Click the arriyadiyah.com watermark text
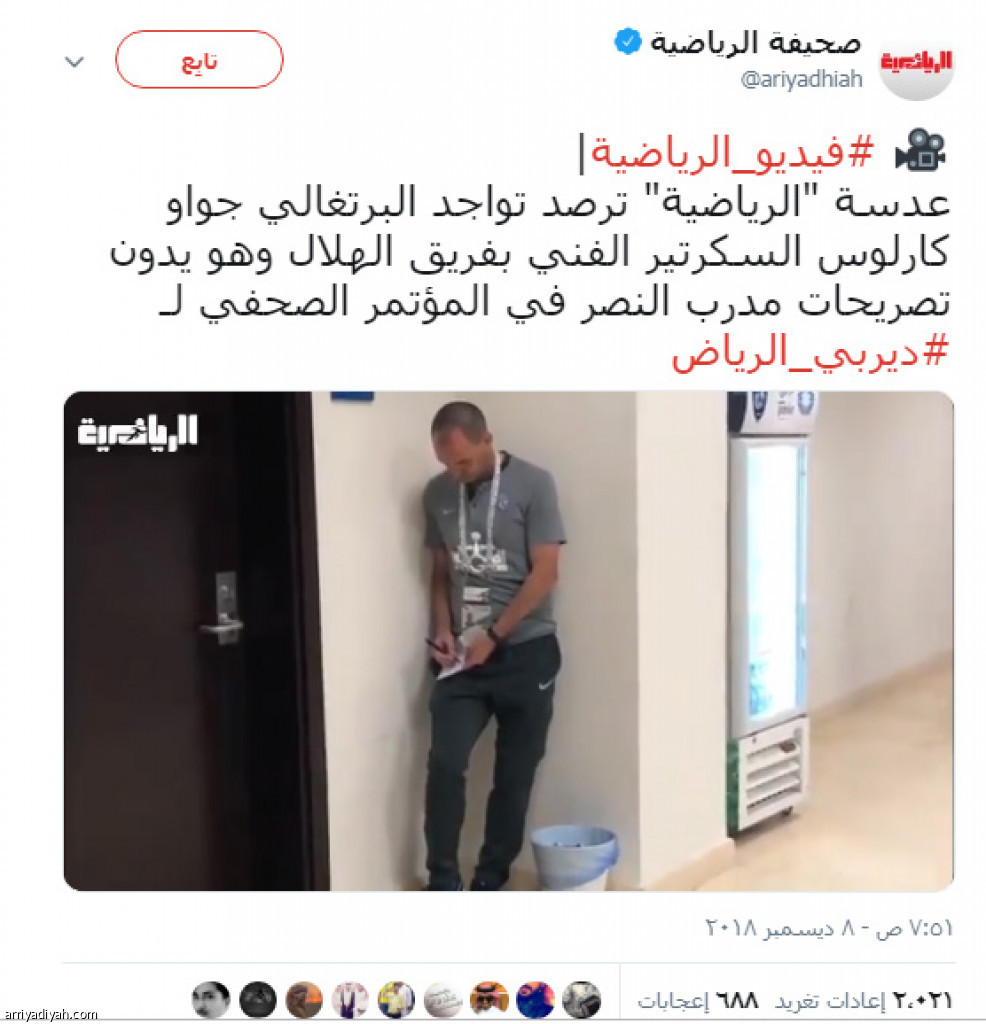This screenshot has height=1024, width=986. point(51,1014)
